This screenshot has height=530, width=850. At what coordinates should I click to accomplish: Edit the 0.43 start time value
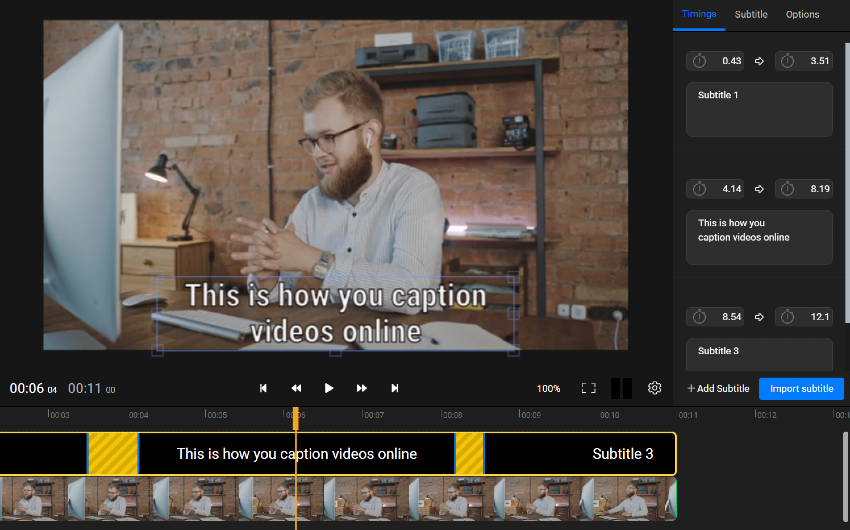pyautogui.click(x=731, y=61)
